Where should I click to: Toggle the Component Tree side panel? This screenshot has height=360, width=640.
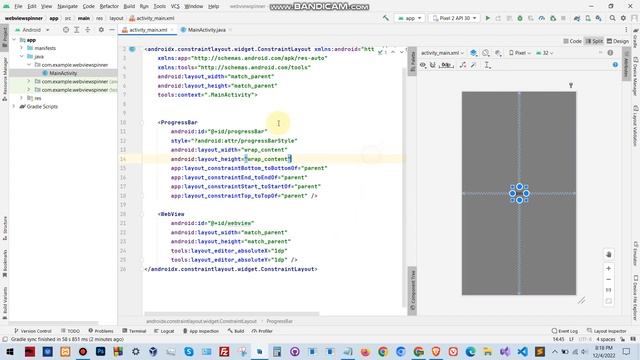pyautogui.click(x=412, y=291)
